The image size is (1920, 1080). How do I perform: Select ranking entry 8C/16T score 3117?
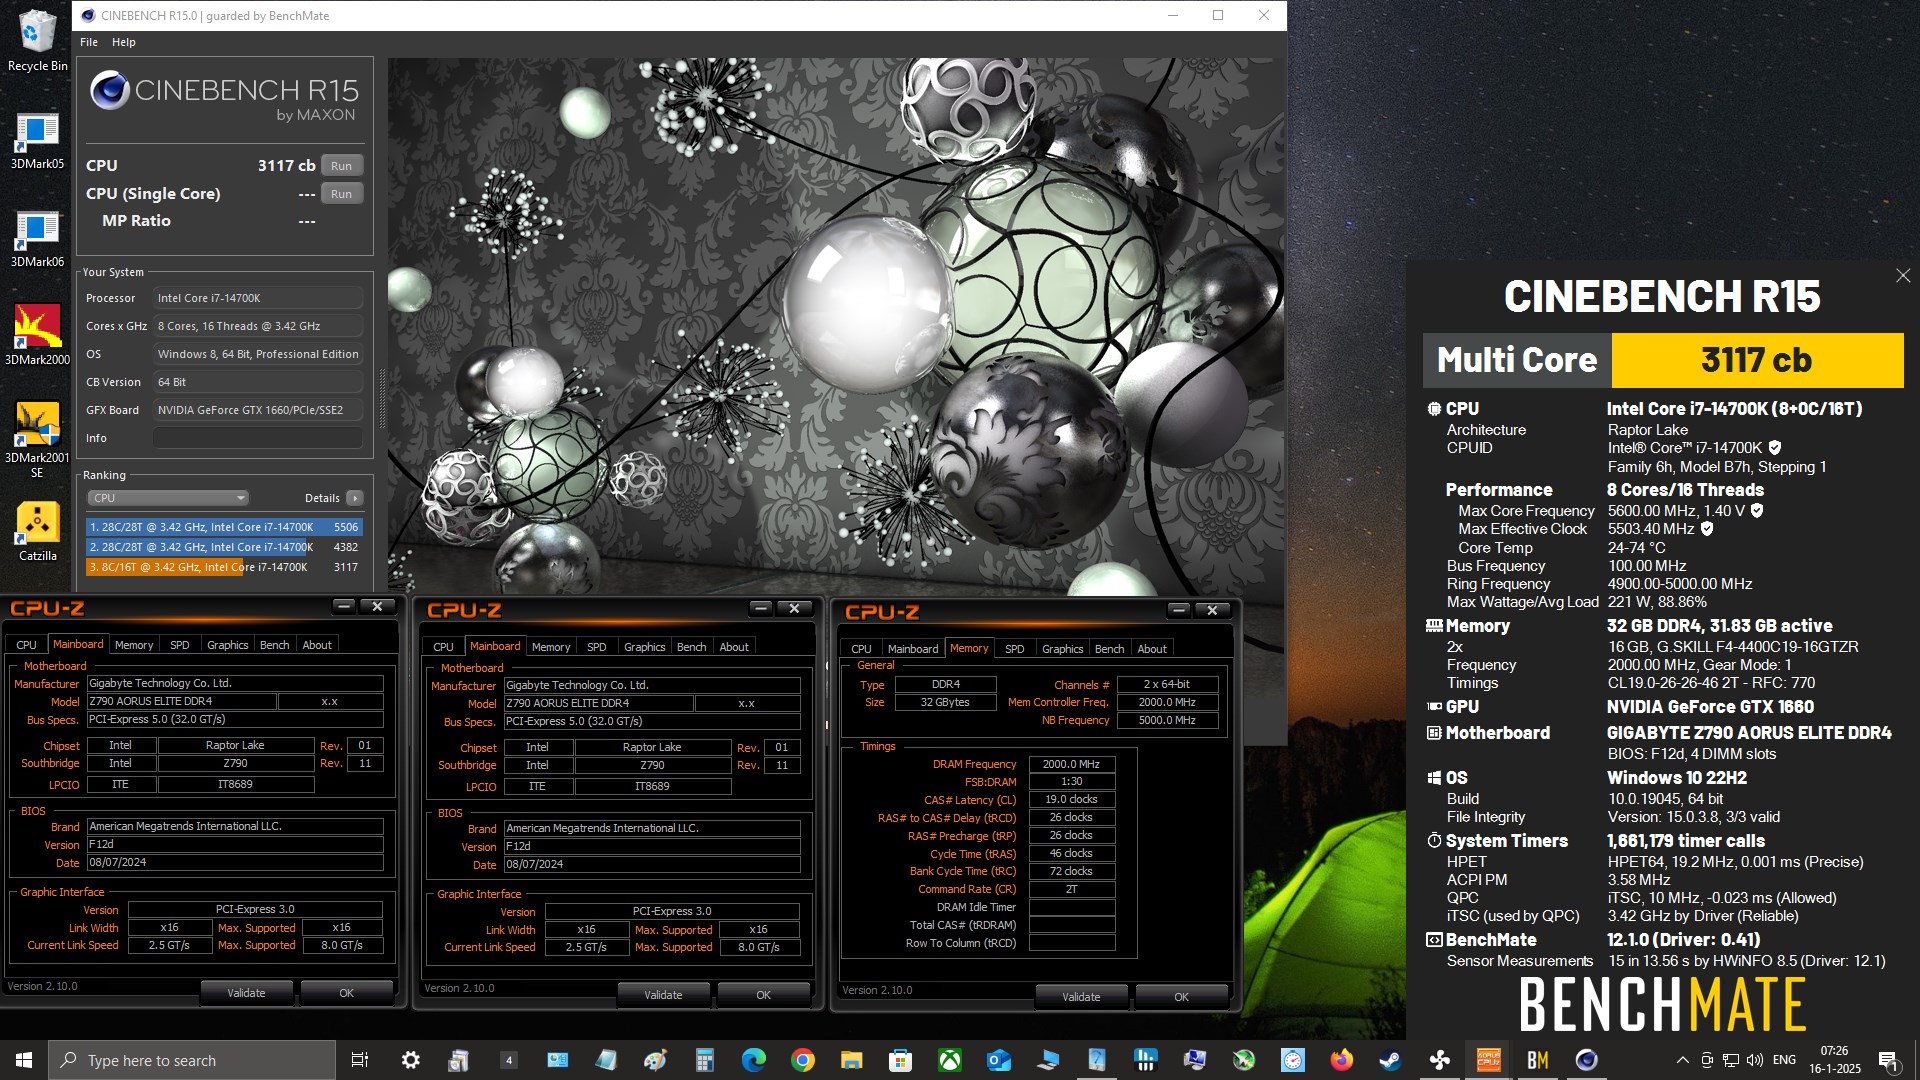tap(224, 567)
